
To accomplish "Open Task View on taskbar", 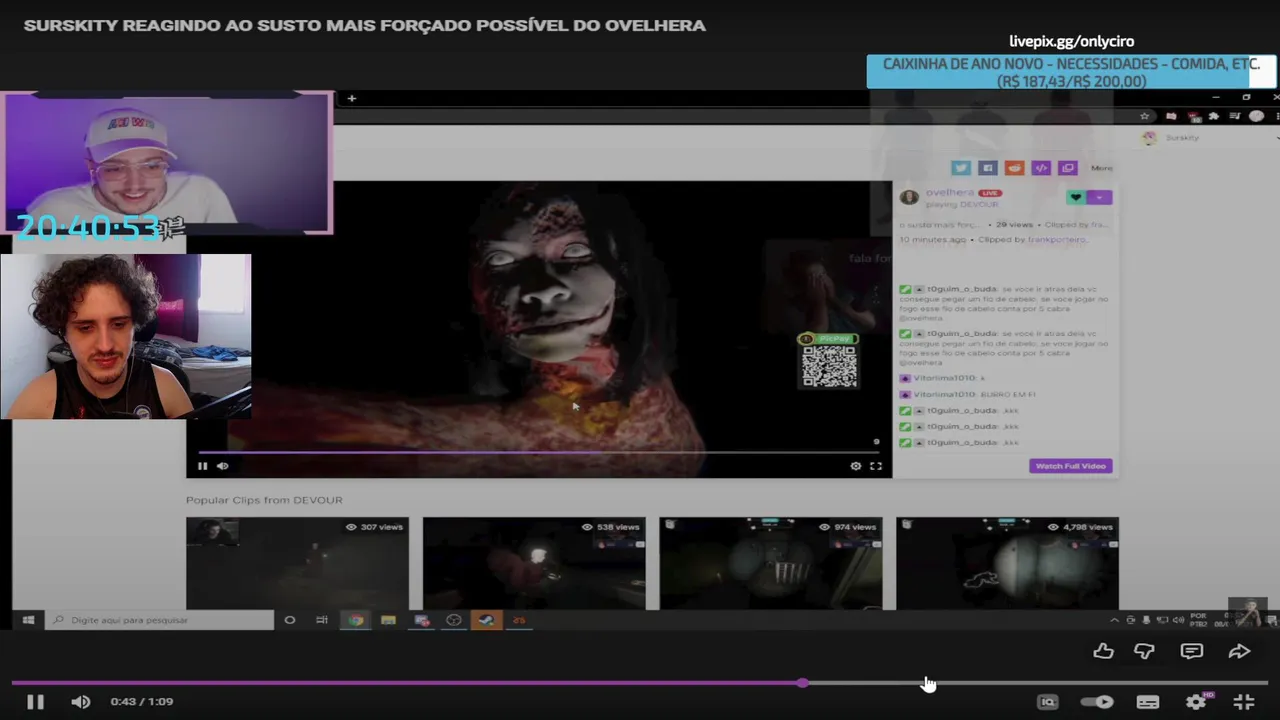I will pos(322,620).
